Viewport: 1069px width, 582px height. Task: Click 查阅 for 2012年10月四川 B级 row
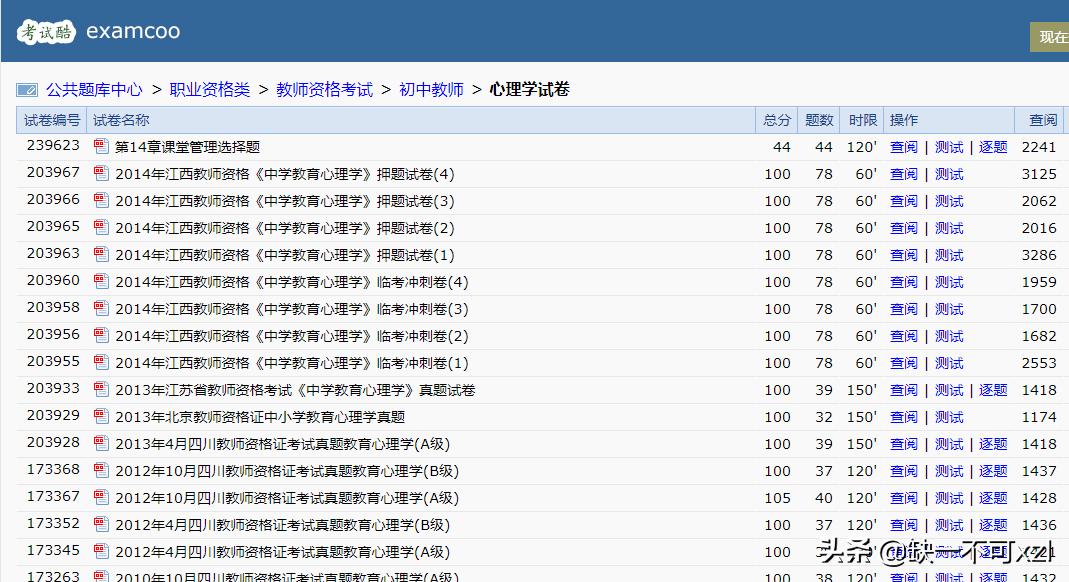[903, 472]
